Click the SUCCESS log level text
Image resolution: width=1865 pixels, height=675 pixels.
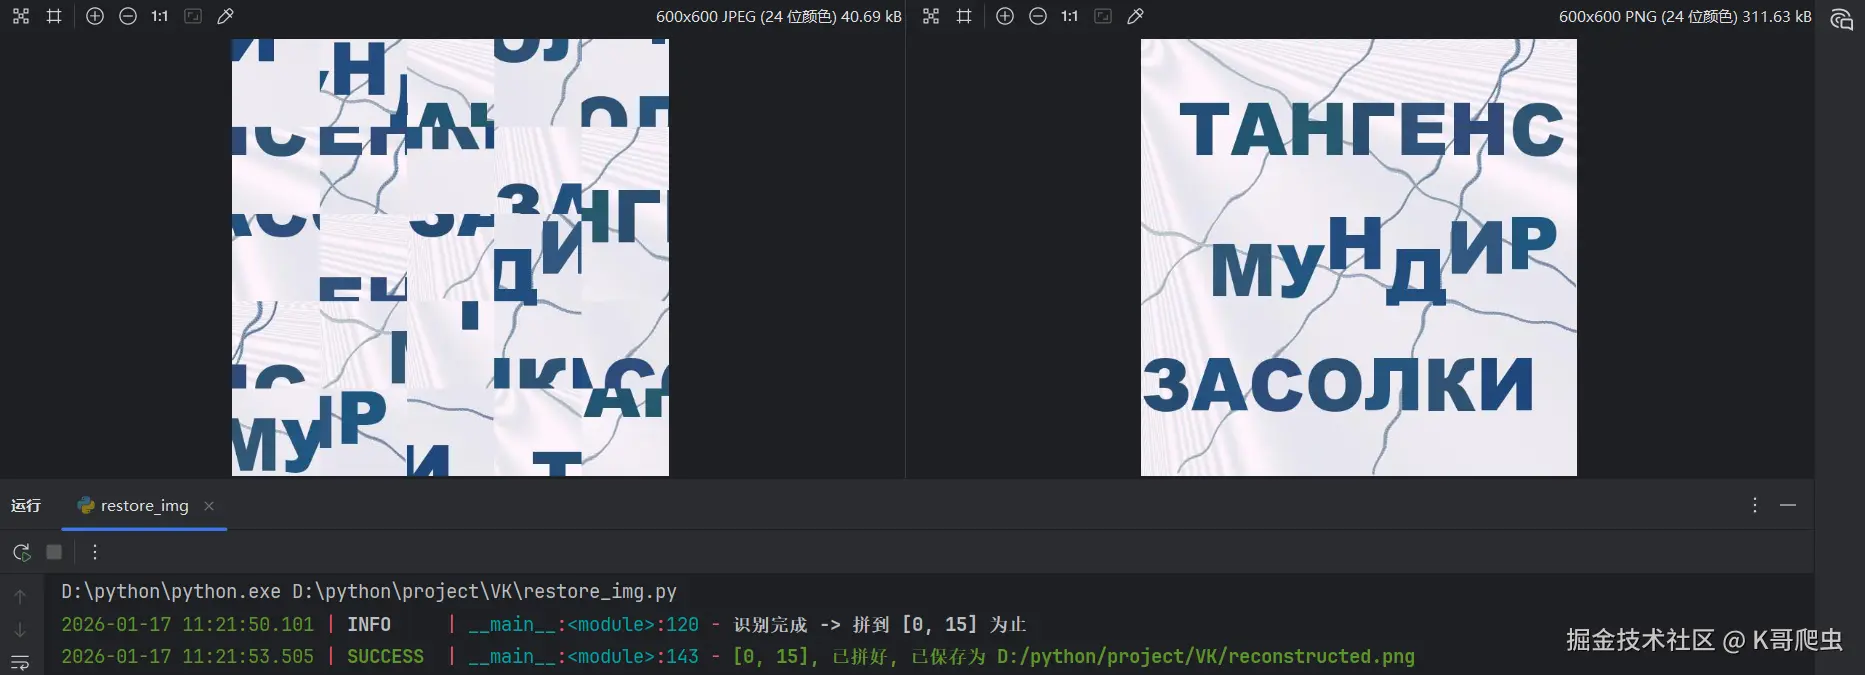(386, 657)
